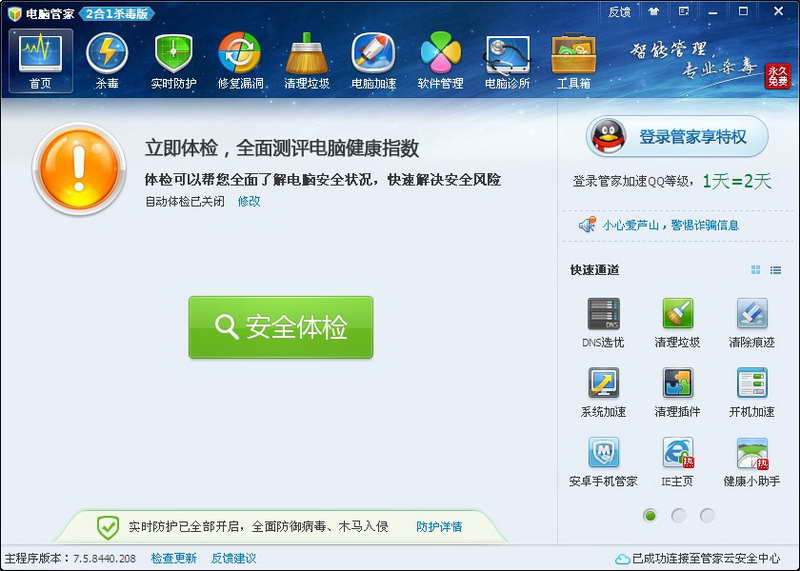Click 反馈建议 link in status bar
The height and width of the screenshot is (571, 800).
234,558
